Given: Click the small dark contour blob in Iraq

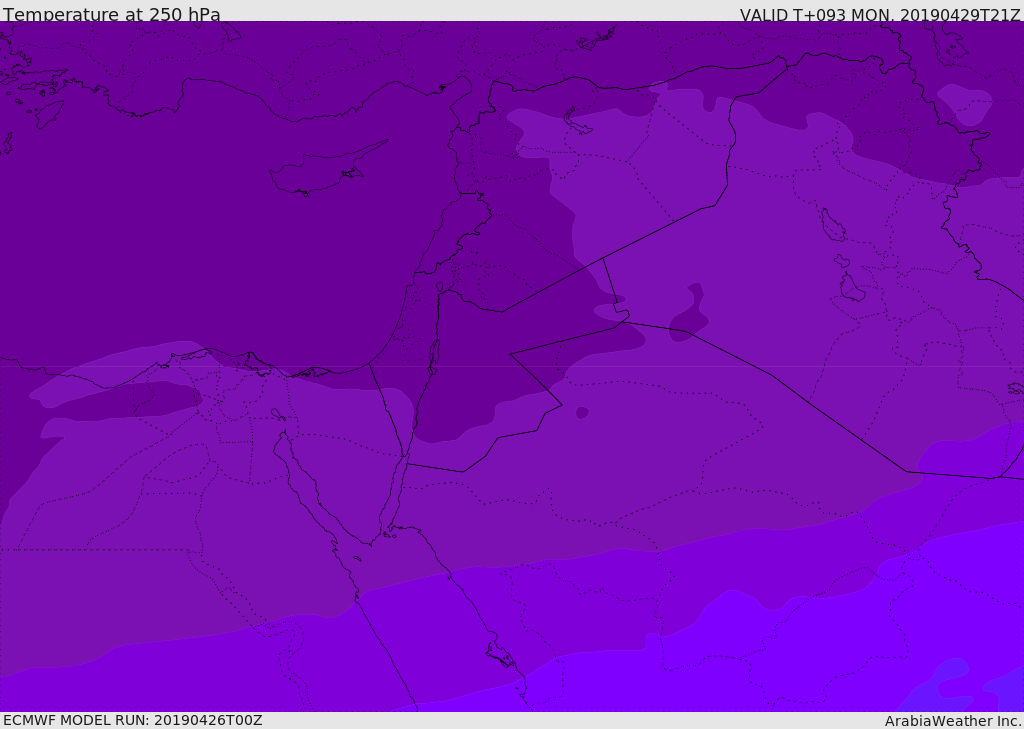Looking at the screenshot, I should coord(691,312).
